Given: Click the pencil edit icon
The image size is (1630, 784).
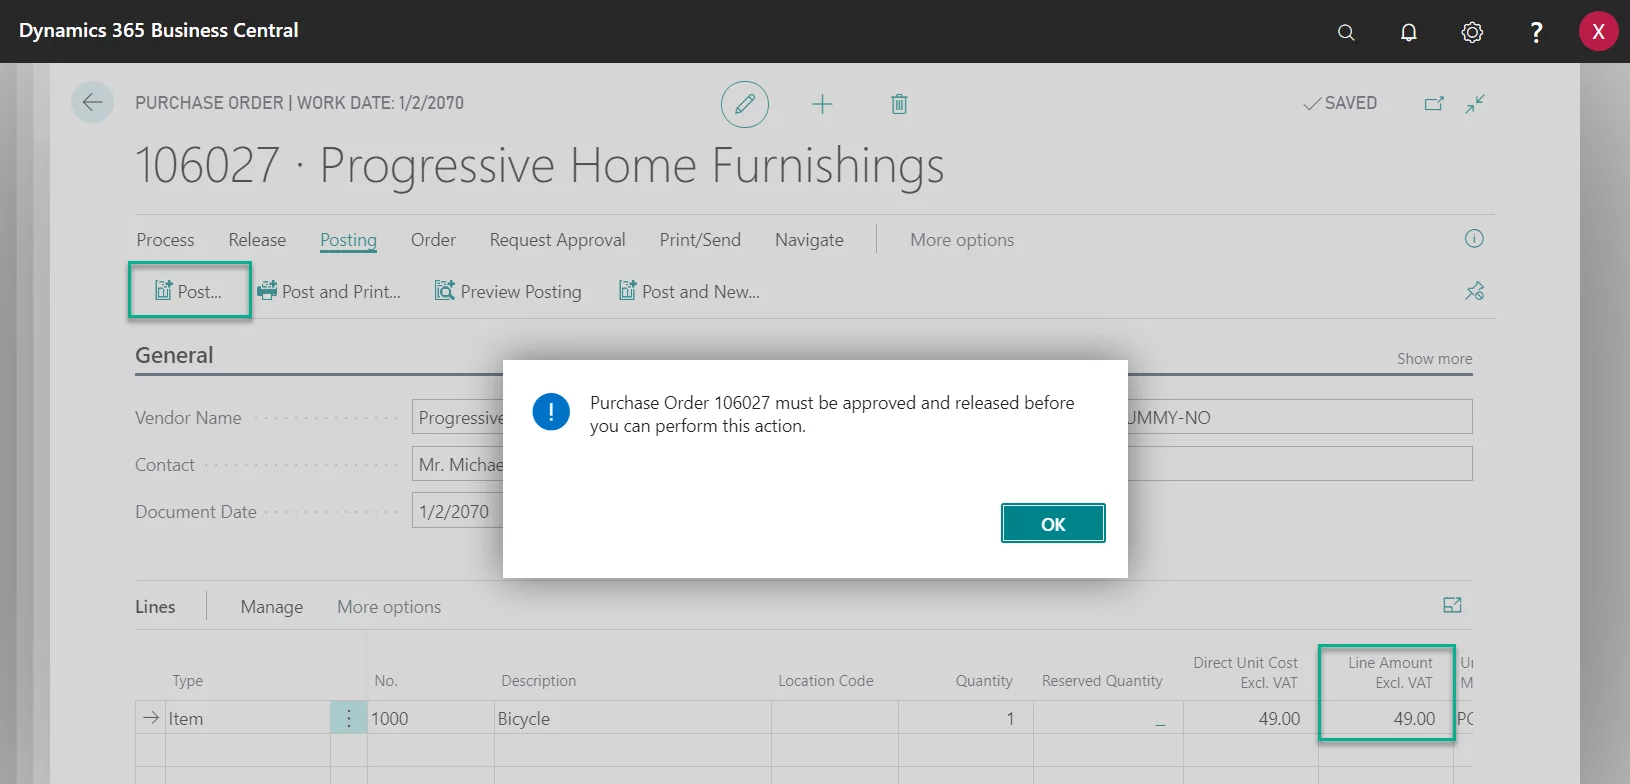Looking at the screenshot, I should (x=744, y=104).
